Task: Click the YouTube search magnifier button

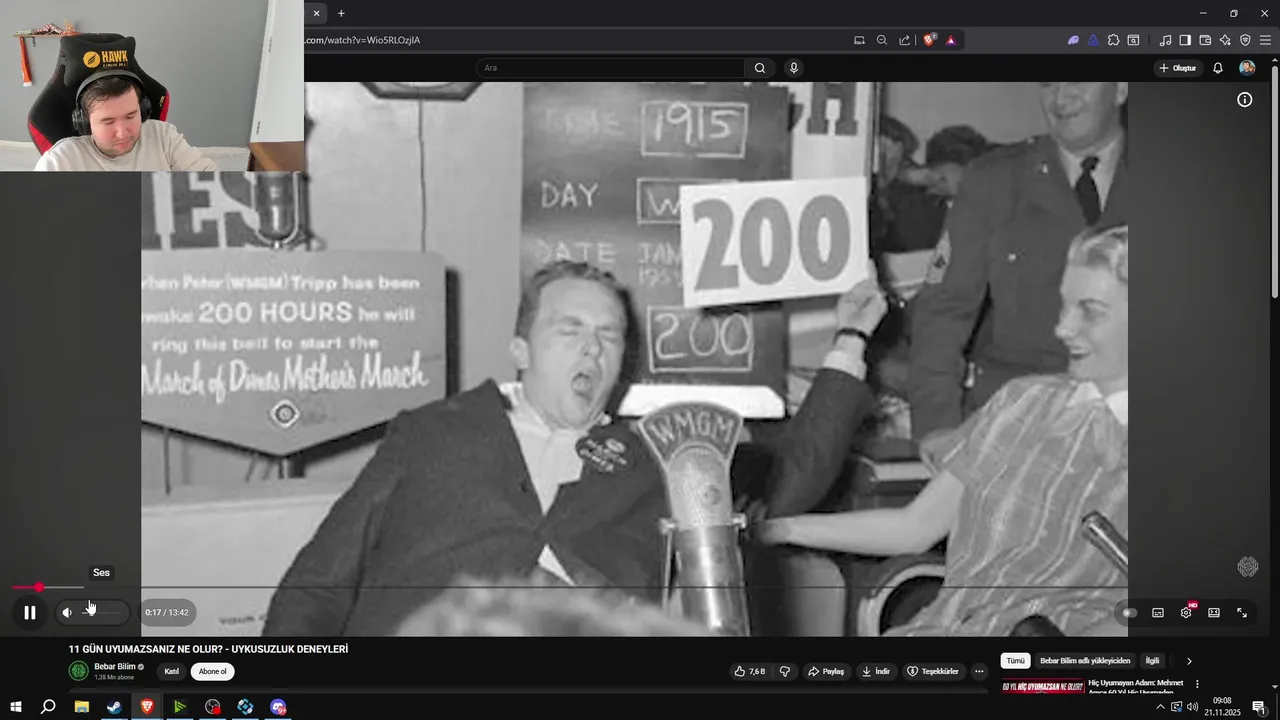Action: pyautogui.click(x=760, y=68)
